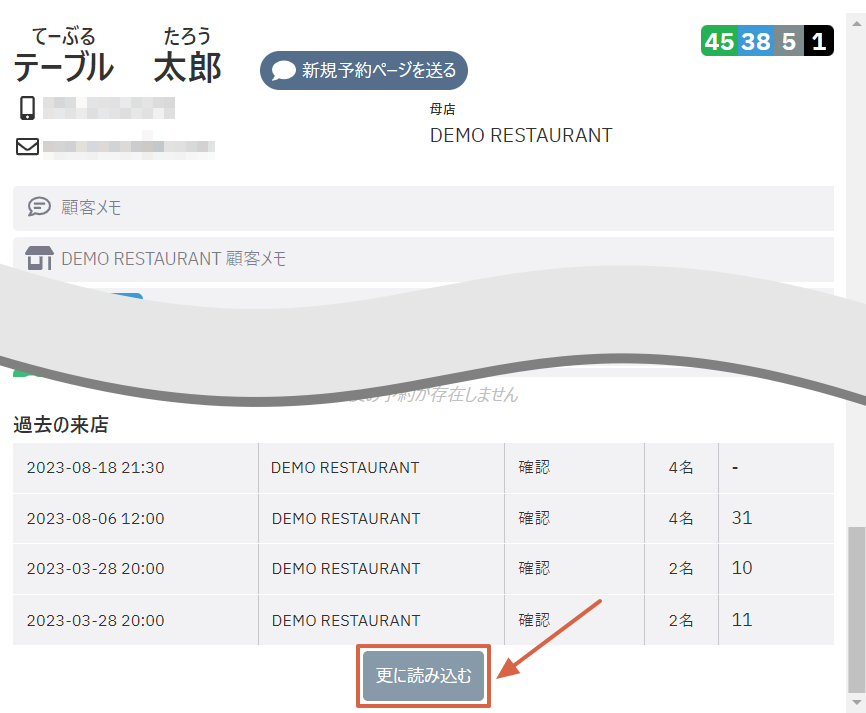Click into DEMO RESTAURANT 顧客メモ field
This screenshot has width=866, height=713.
[424, 259]
